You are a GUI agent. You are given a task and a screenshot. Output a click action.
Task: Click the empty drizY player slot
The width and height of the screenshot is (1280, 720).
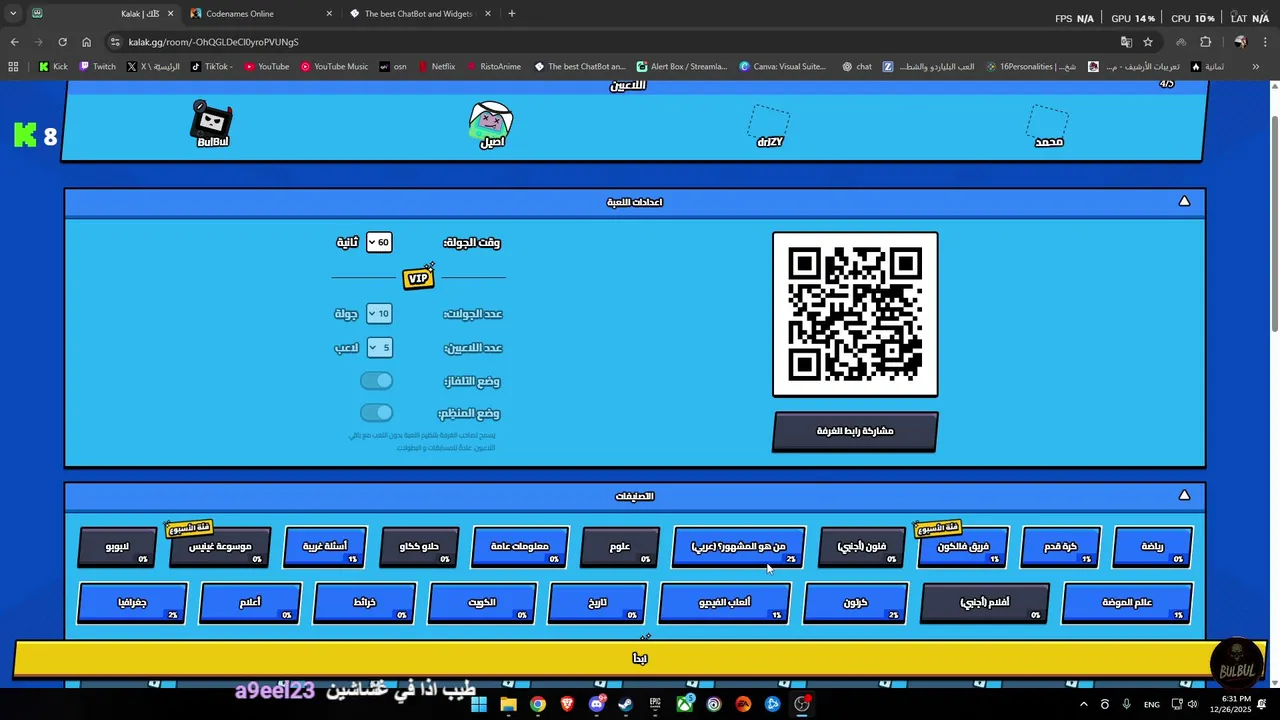tap(770, 124)
